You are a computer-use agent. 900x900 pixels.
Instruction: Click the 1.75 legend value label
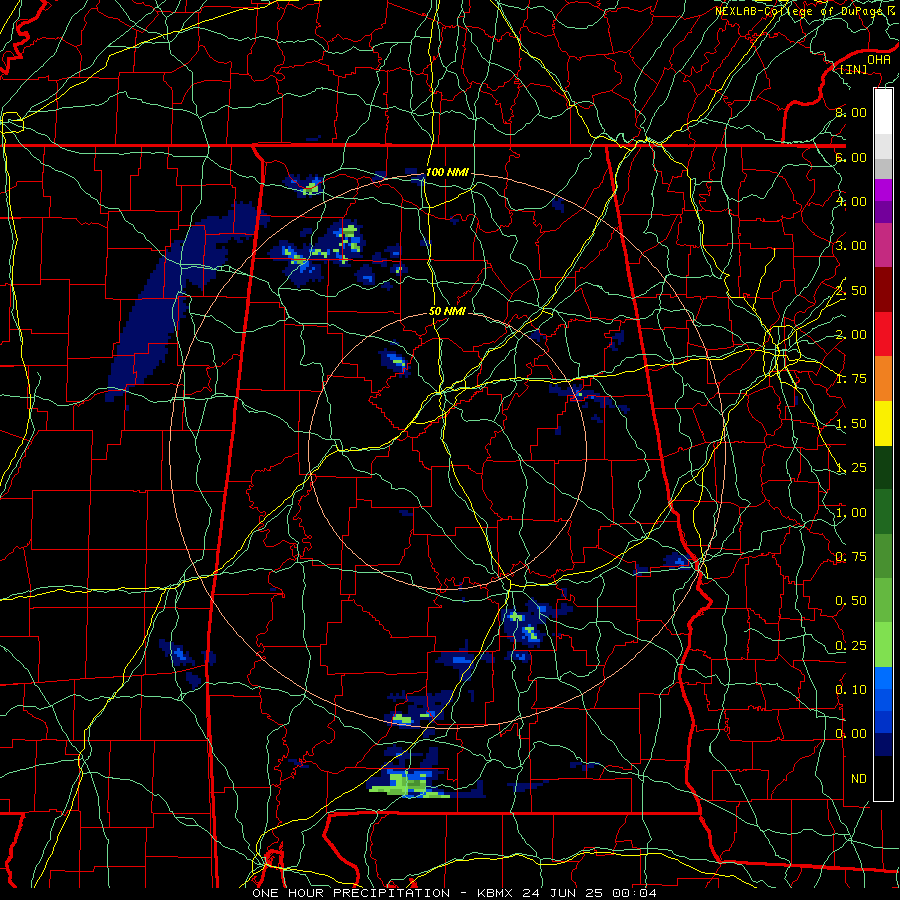point(851,379)
